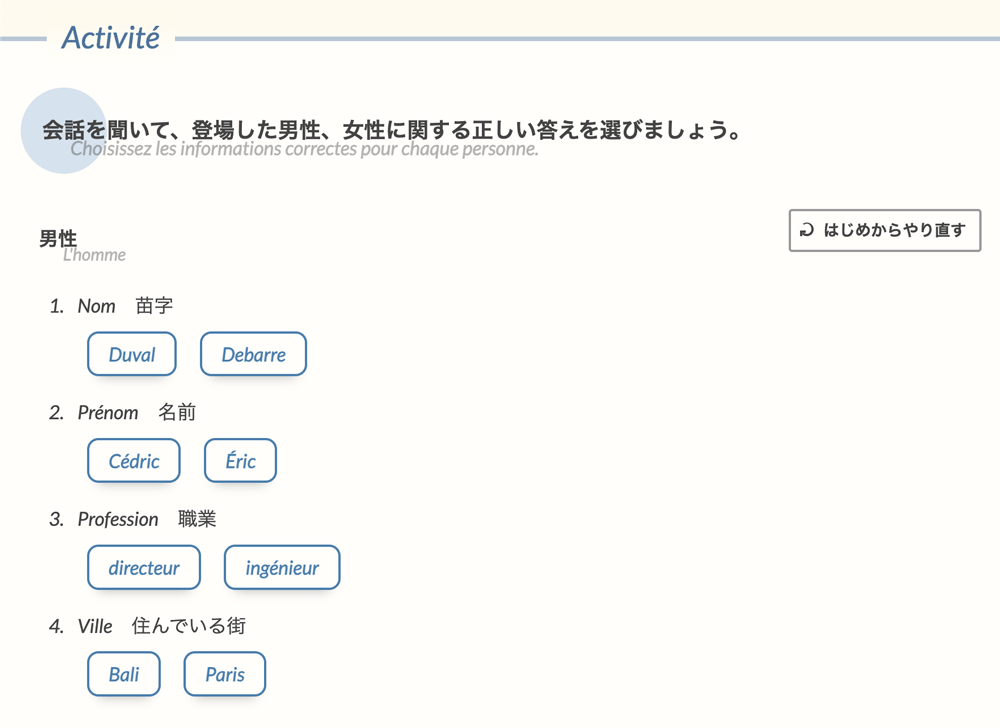Screen dimensions: 1000x728
Task: Choose Paris as the city
Action: 225,674
